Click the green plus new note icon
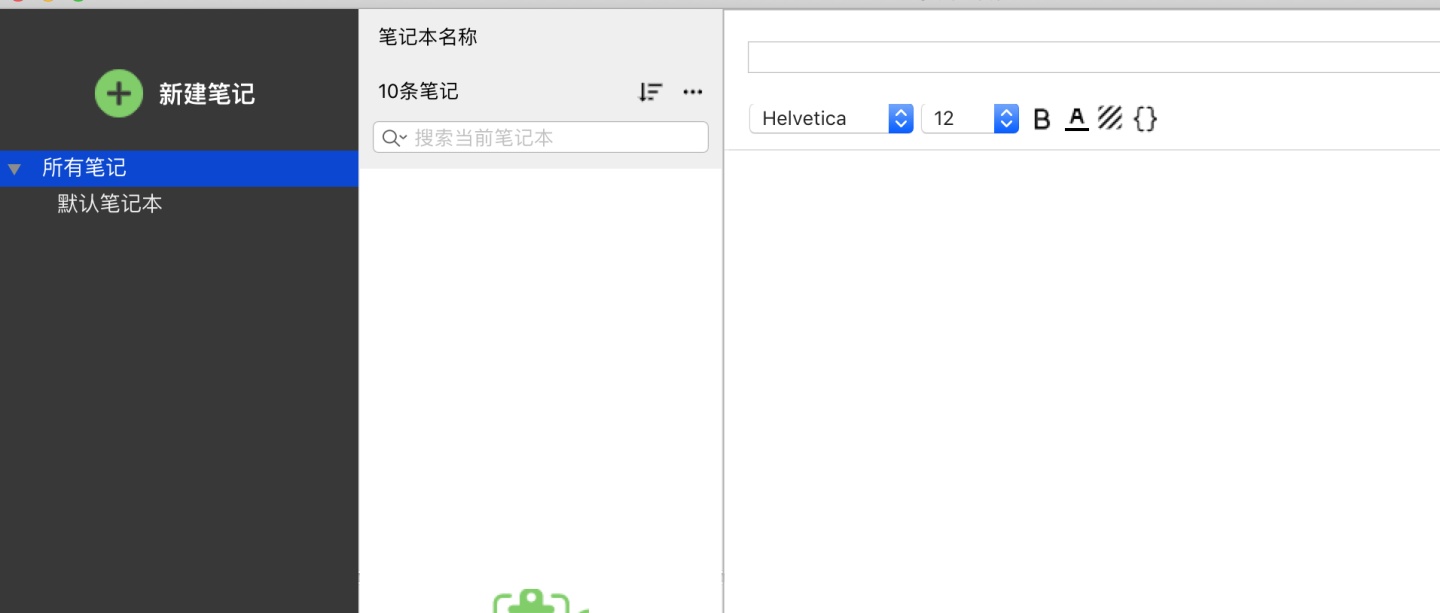1440x613 pixels. [119, 94]
